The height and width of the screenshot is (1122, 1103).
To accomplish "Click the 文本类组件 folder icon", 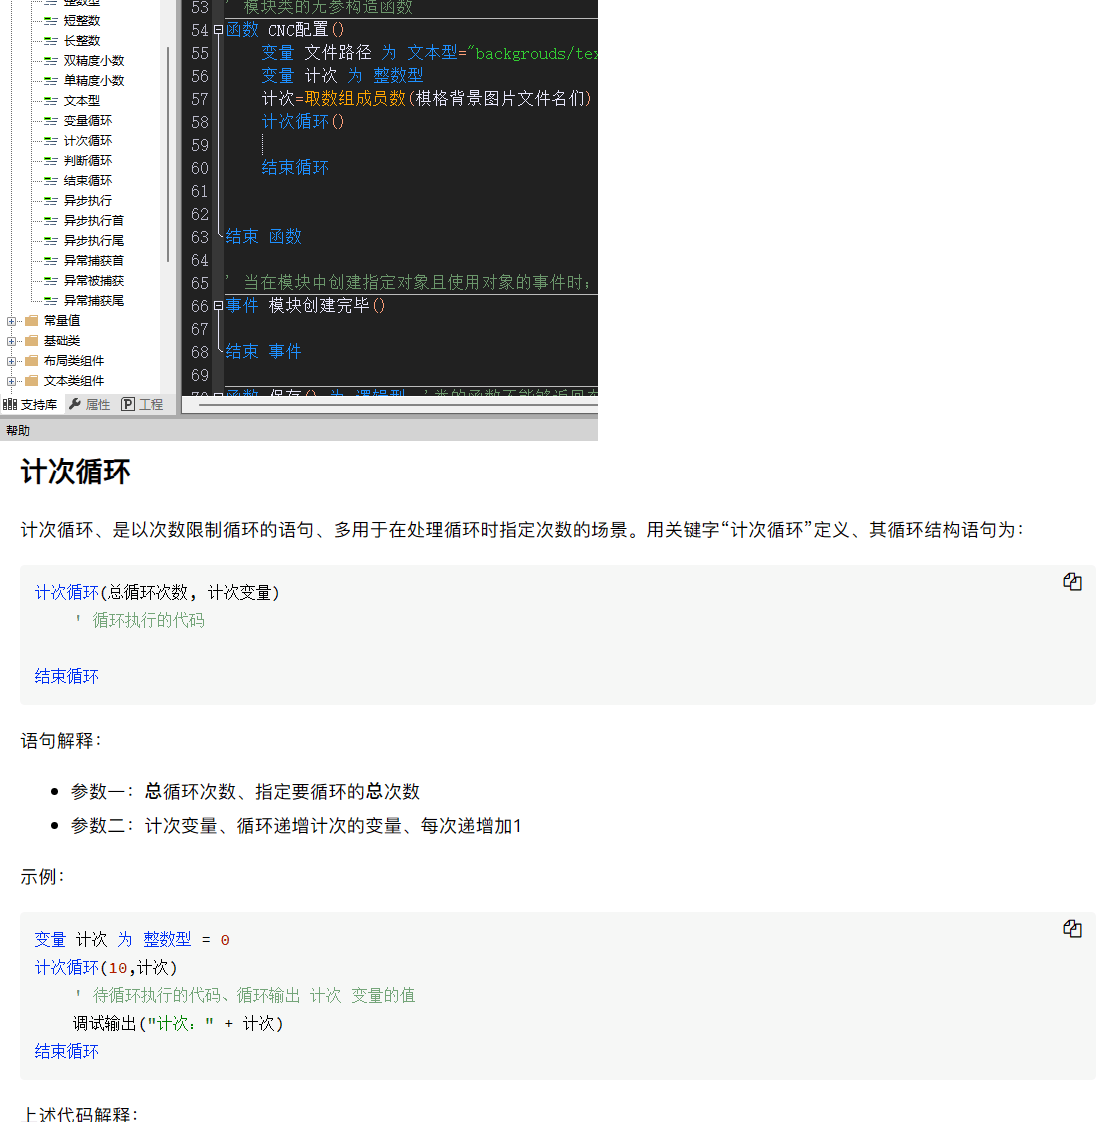I will tap(32, 381).
